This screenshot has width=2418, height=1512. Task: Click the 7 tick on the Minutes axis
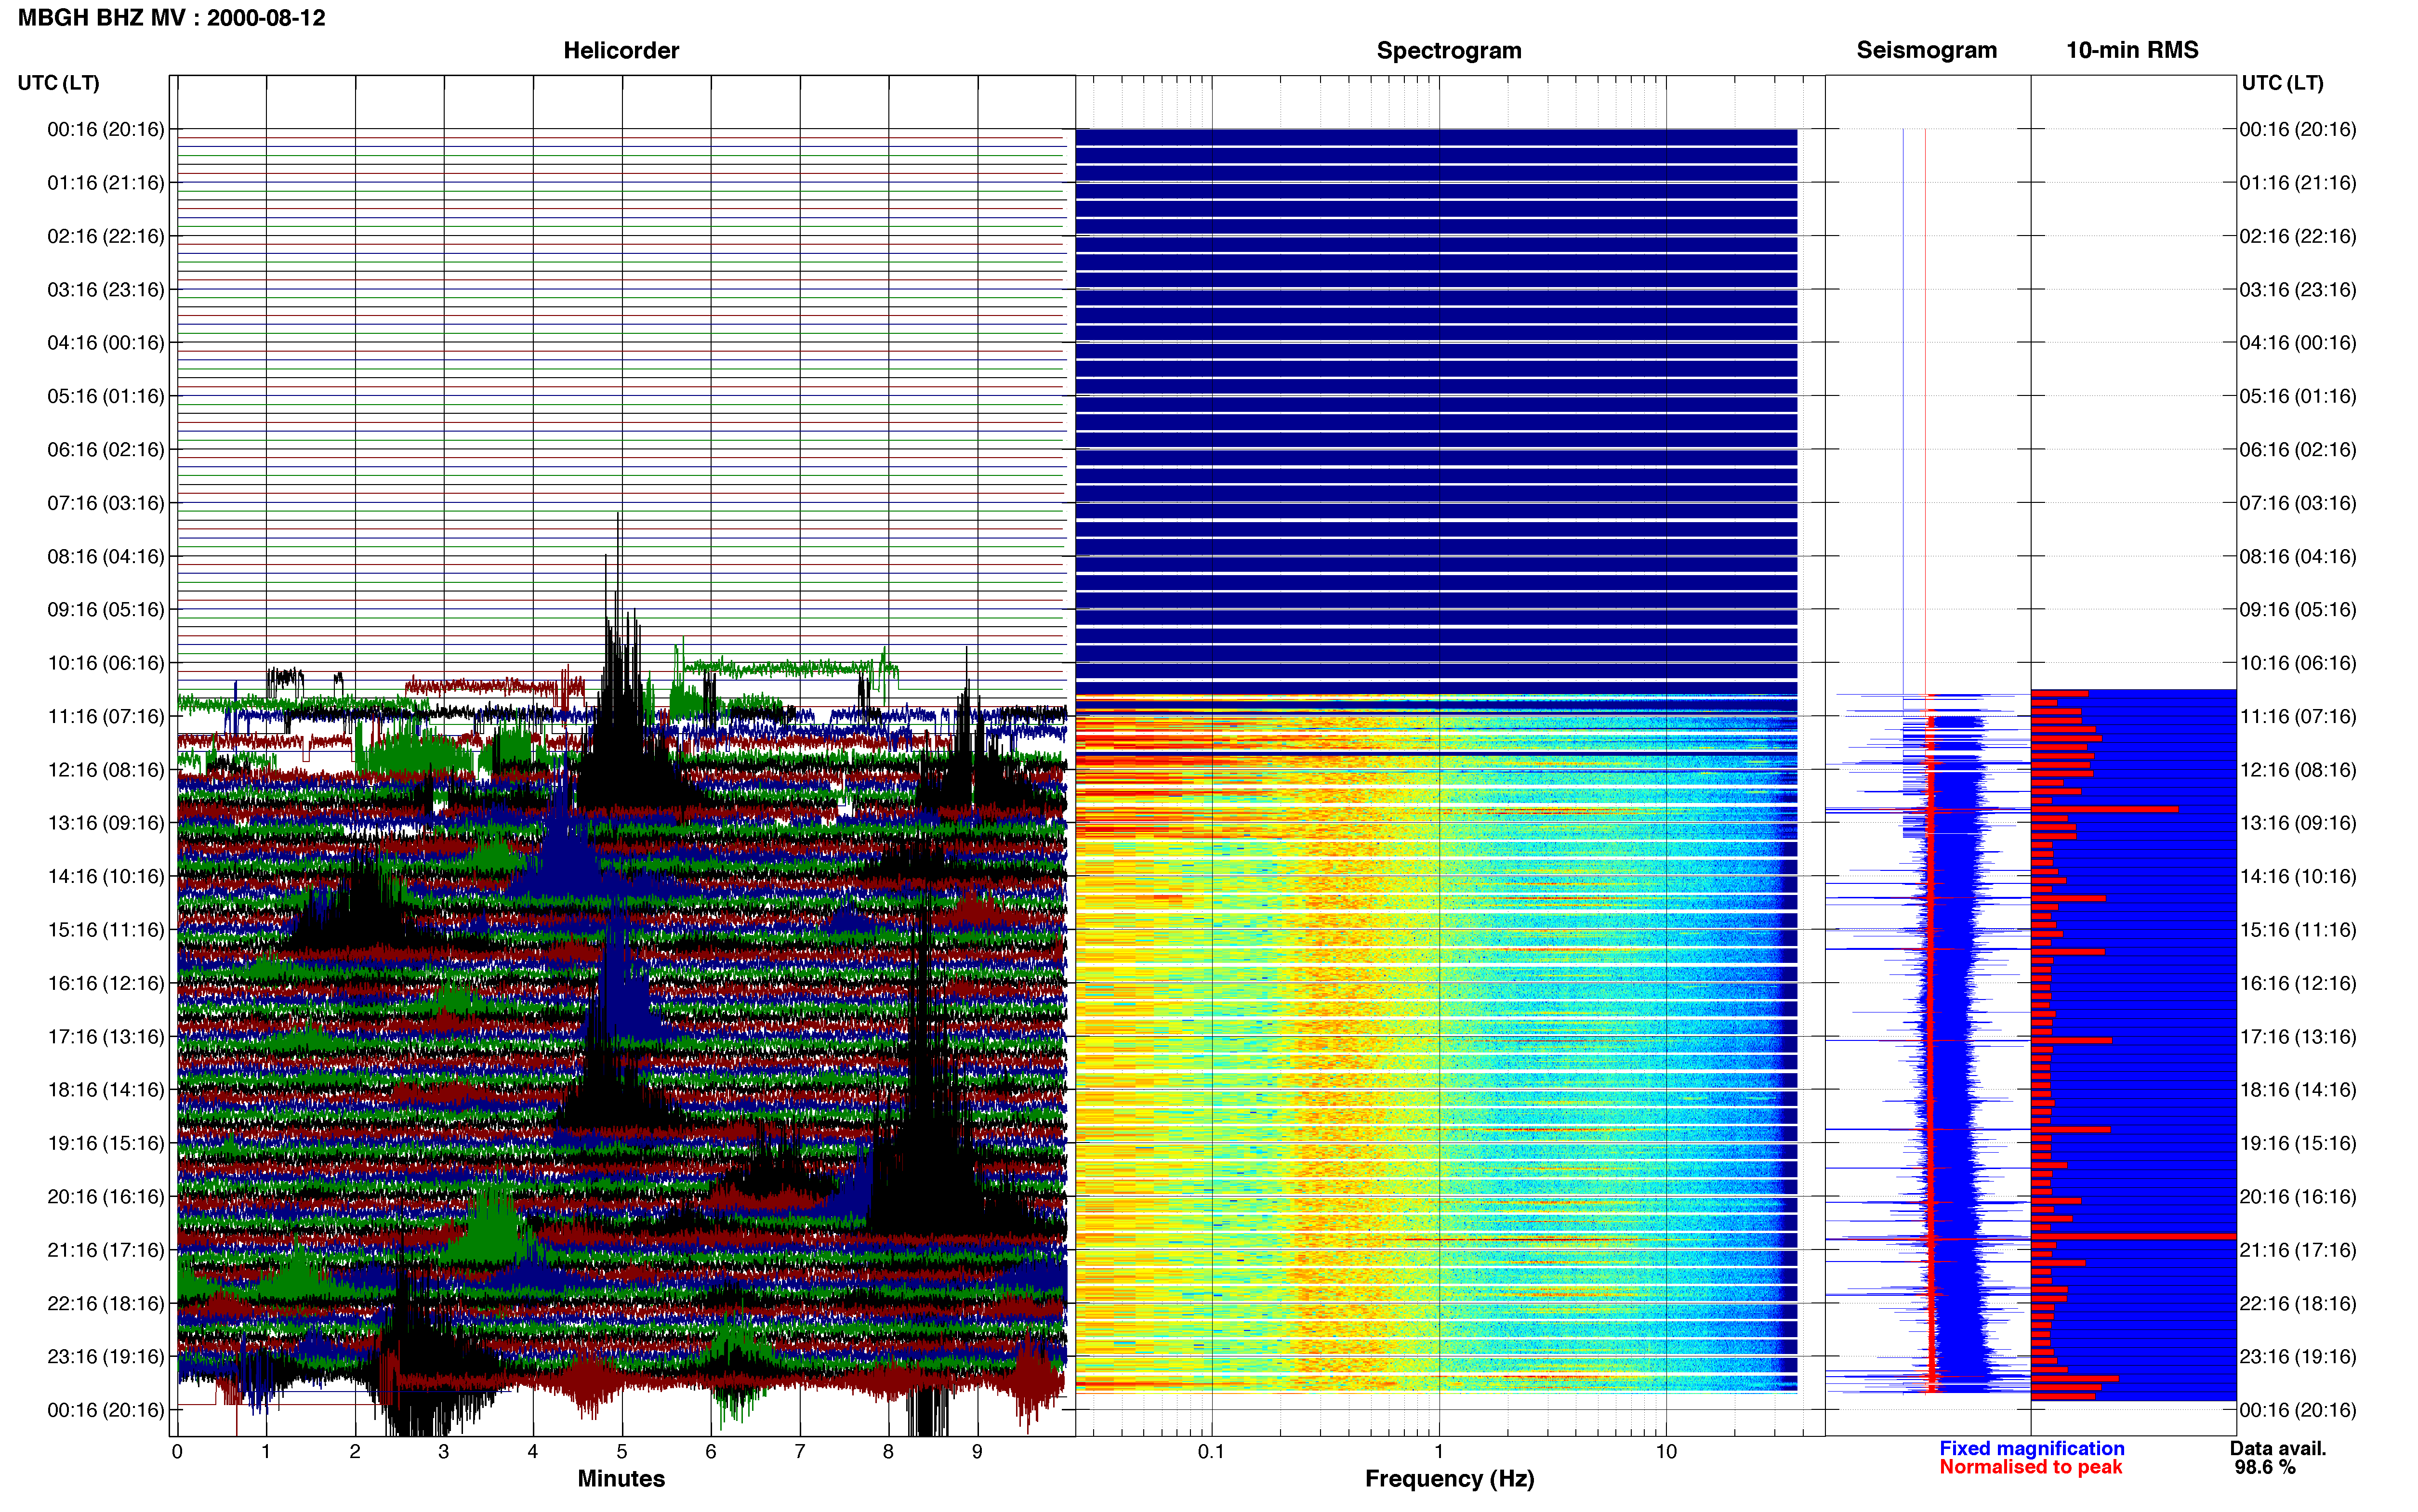pos(800,1451)
